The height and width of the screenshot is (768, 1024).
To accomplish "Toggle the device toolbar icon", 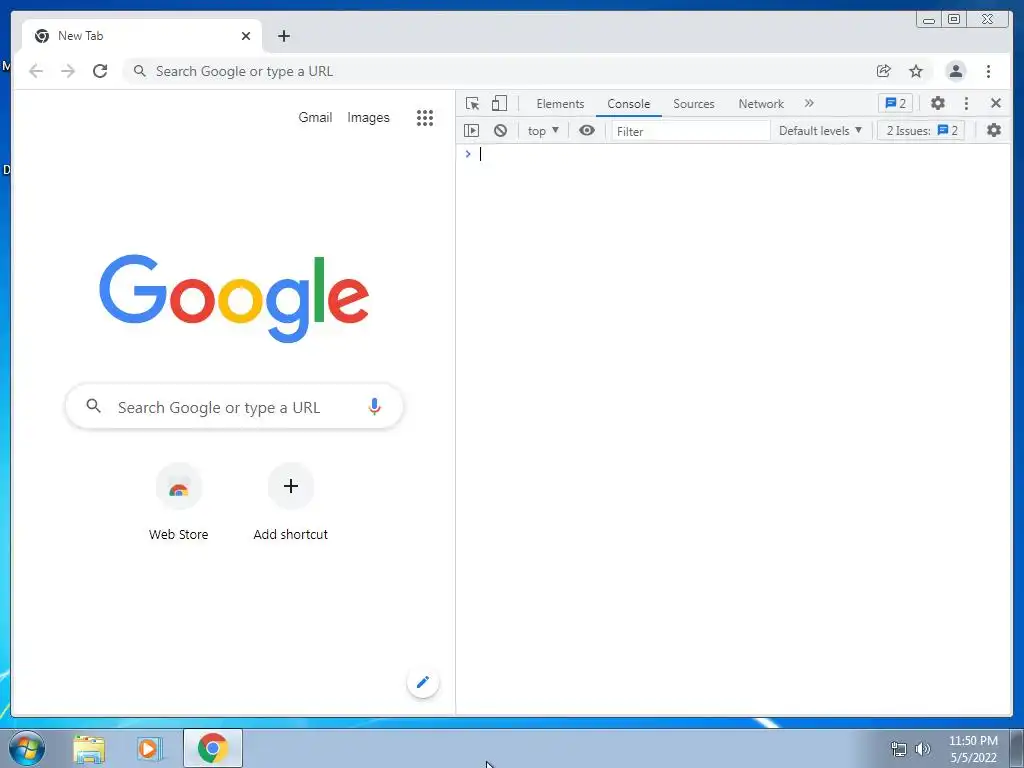I will [x=499, y=103].
